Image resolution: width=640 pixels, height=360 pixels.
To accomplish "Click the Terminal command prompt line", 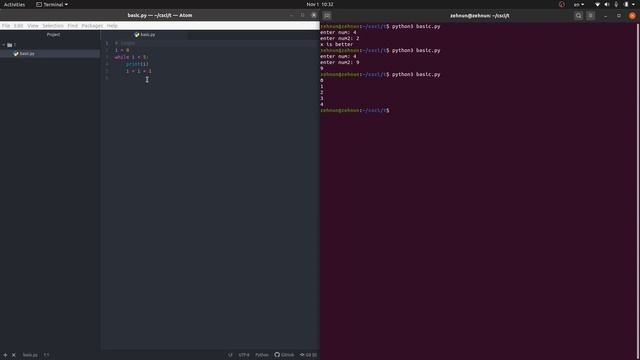I will click(x=355, y=111).
